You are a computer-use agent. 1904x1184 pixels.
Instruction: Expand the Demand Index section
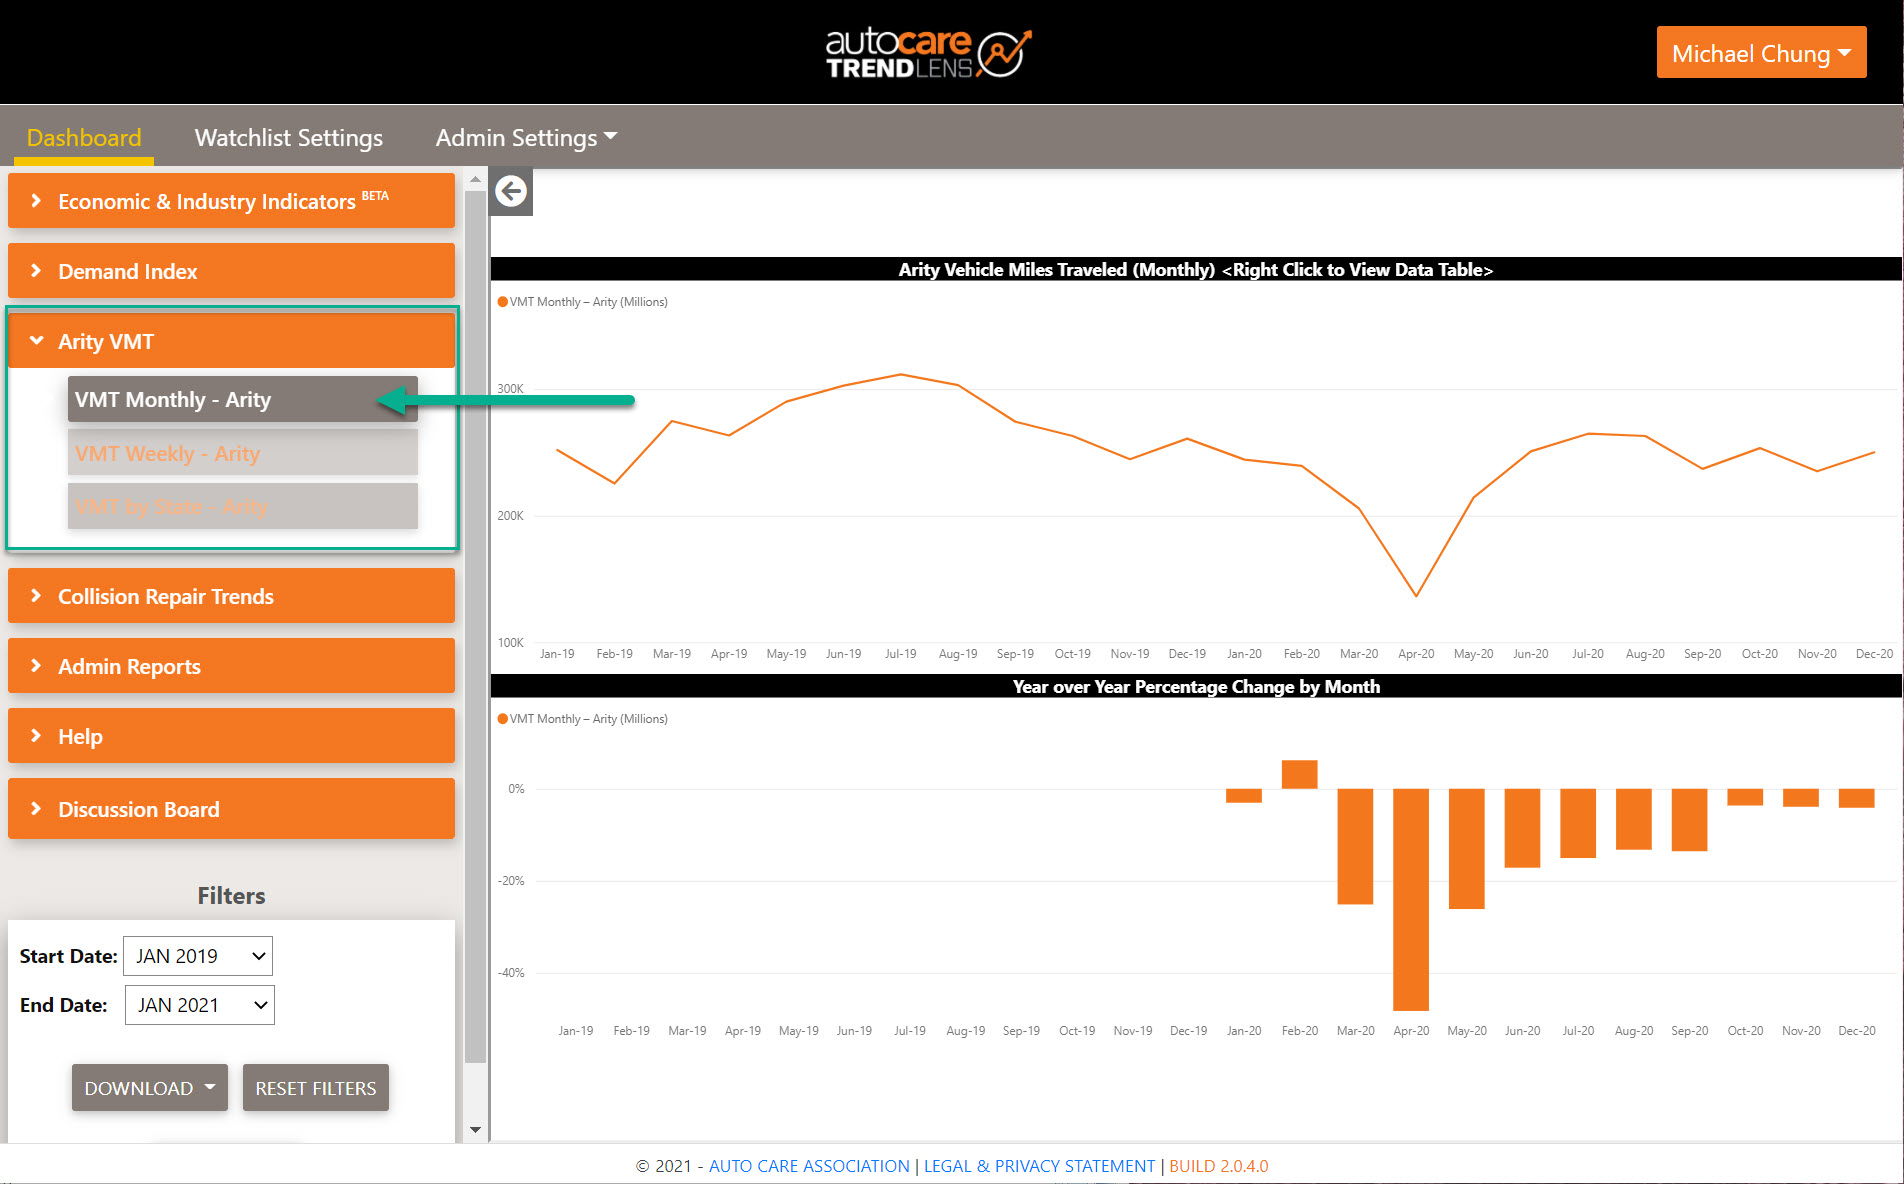tap(231, 271)
